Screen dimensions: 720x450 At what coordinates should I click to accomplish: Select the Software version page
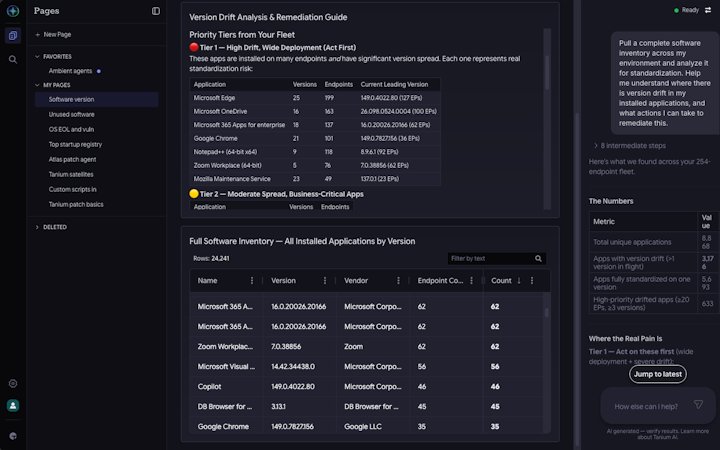coord(97,100)
